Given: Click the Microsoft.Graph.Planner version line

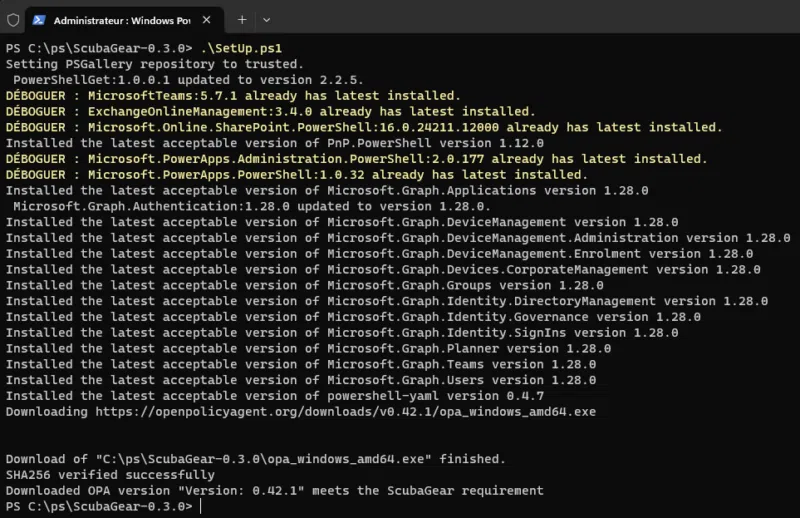Looking at the screenshot, I should 308,349.
